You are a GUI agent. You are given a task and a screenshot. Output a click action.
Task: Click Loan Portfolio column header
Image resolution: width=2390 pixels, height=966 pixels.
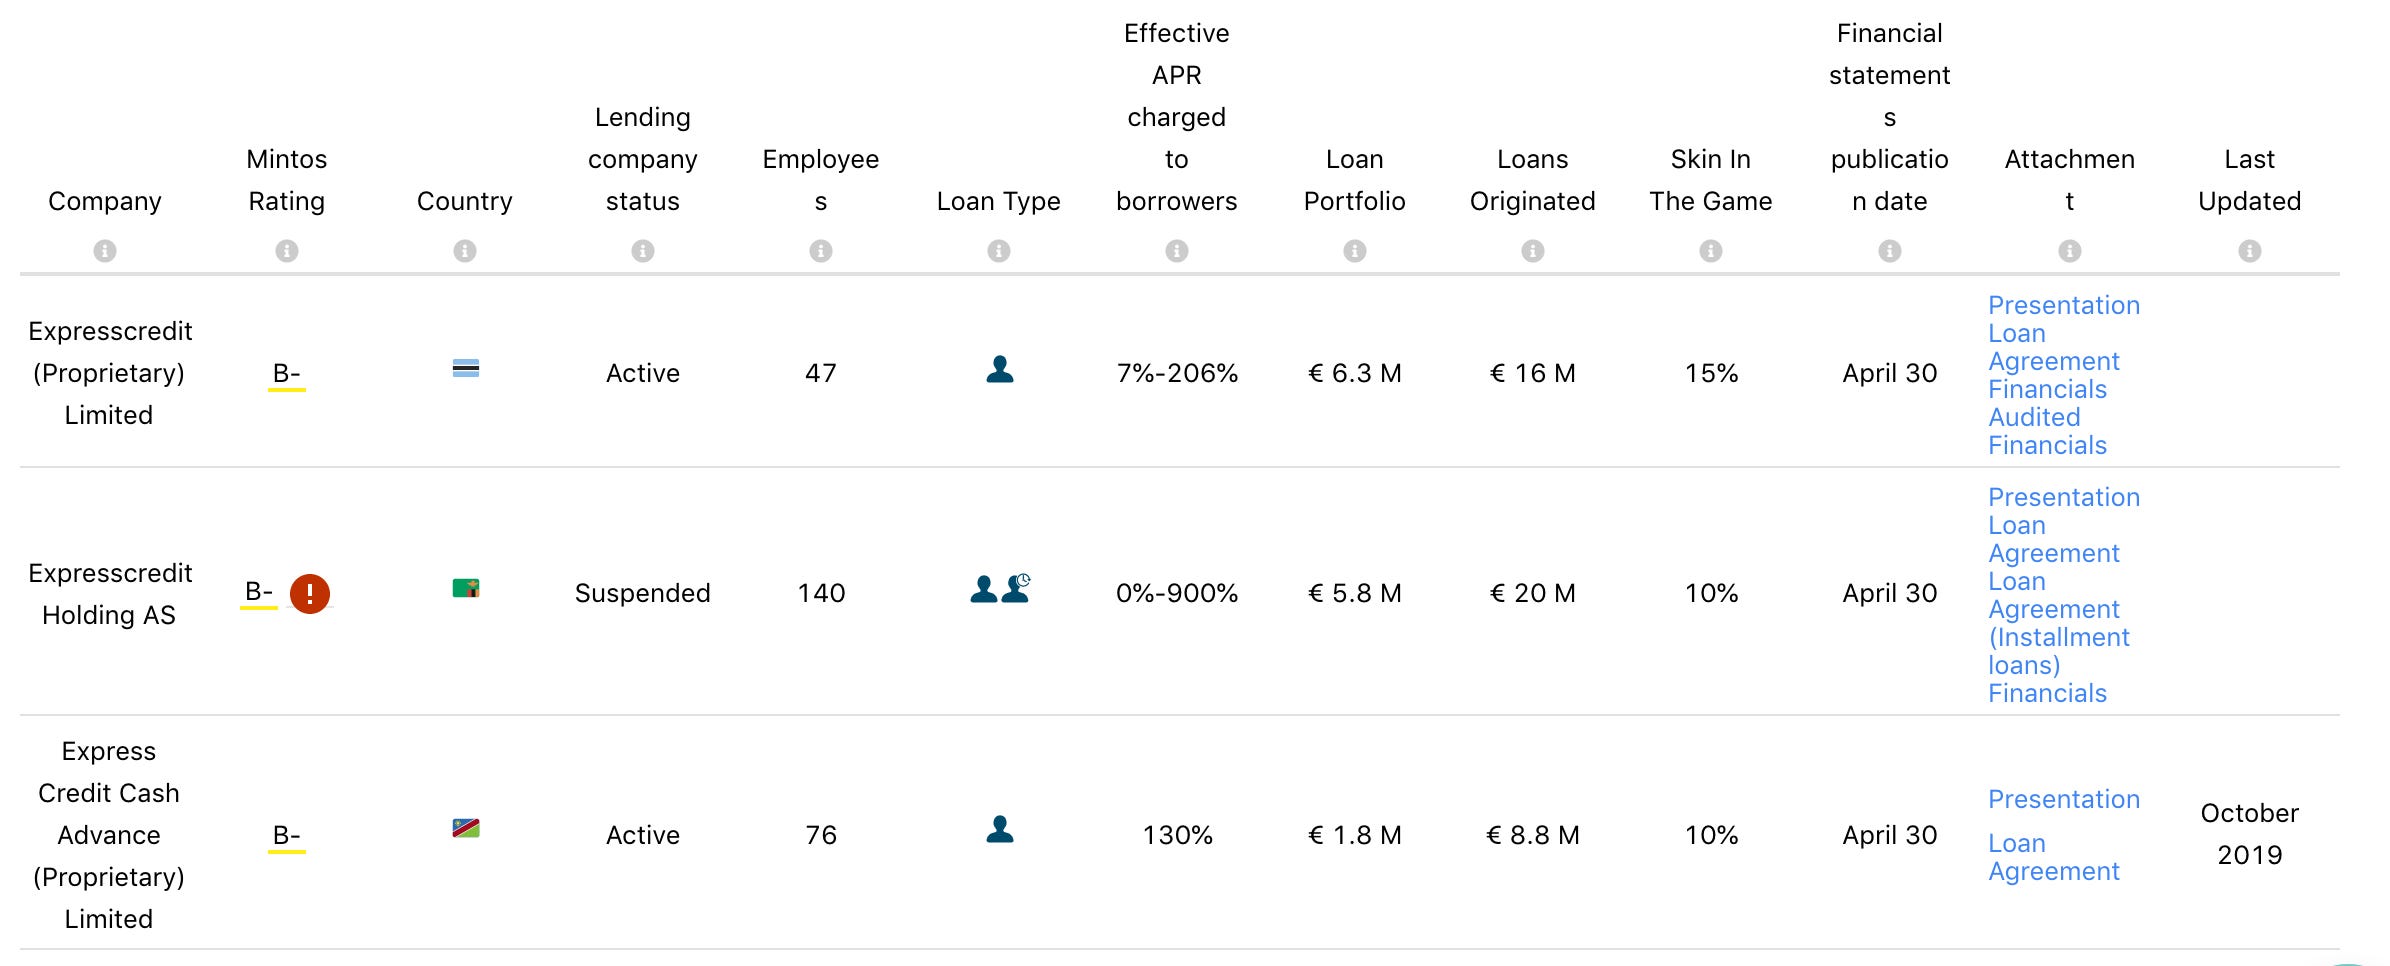coord(1355,180)
